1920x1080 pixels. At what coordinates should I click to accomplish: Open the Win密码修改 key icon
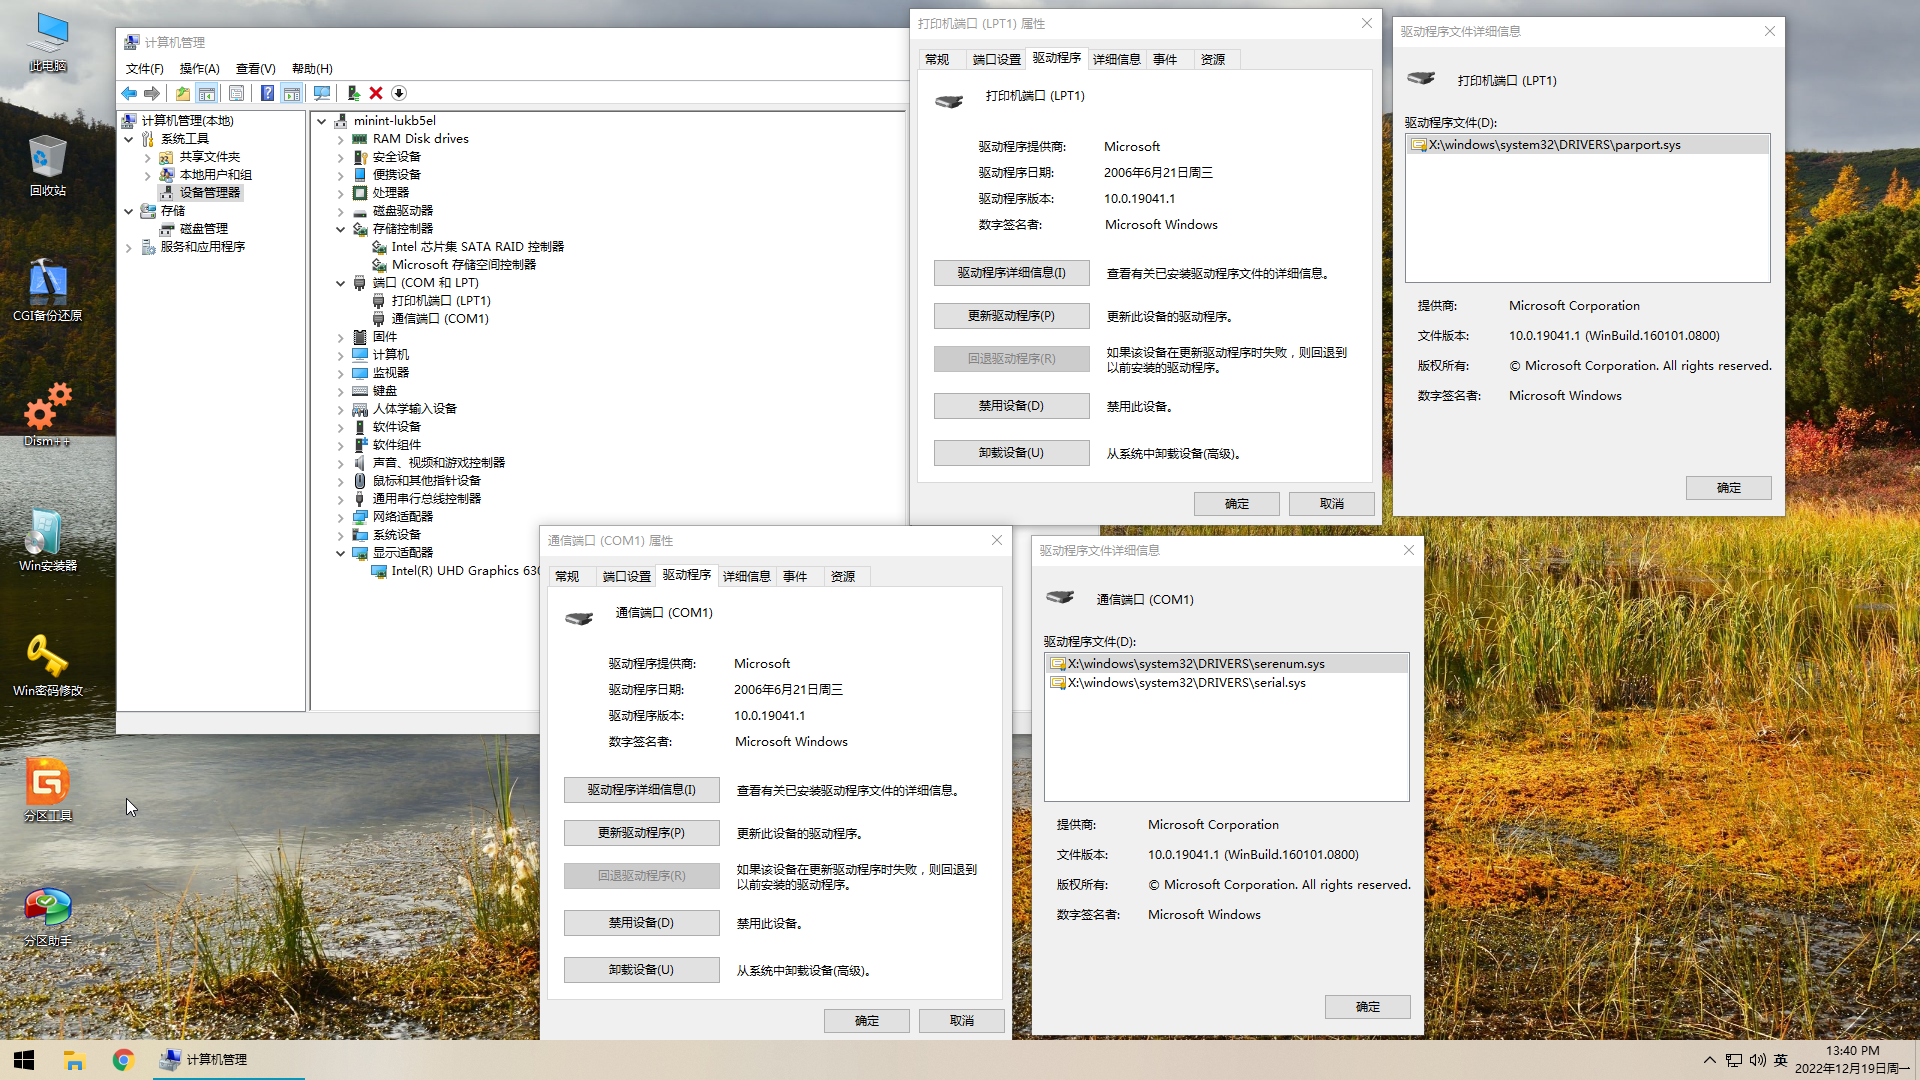(x=48, y=665)
